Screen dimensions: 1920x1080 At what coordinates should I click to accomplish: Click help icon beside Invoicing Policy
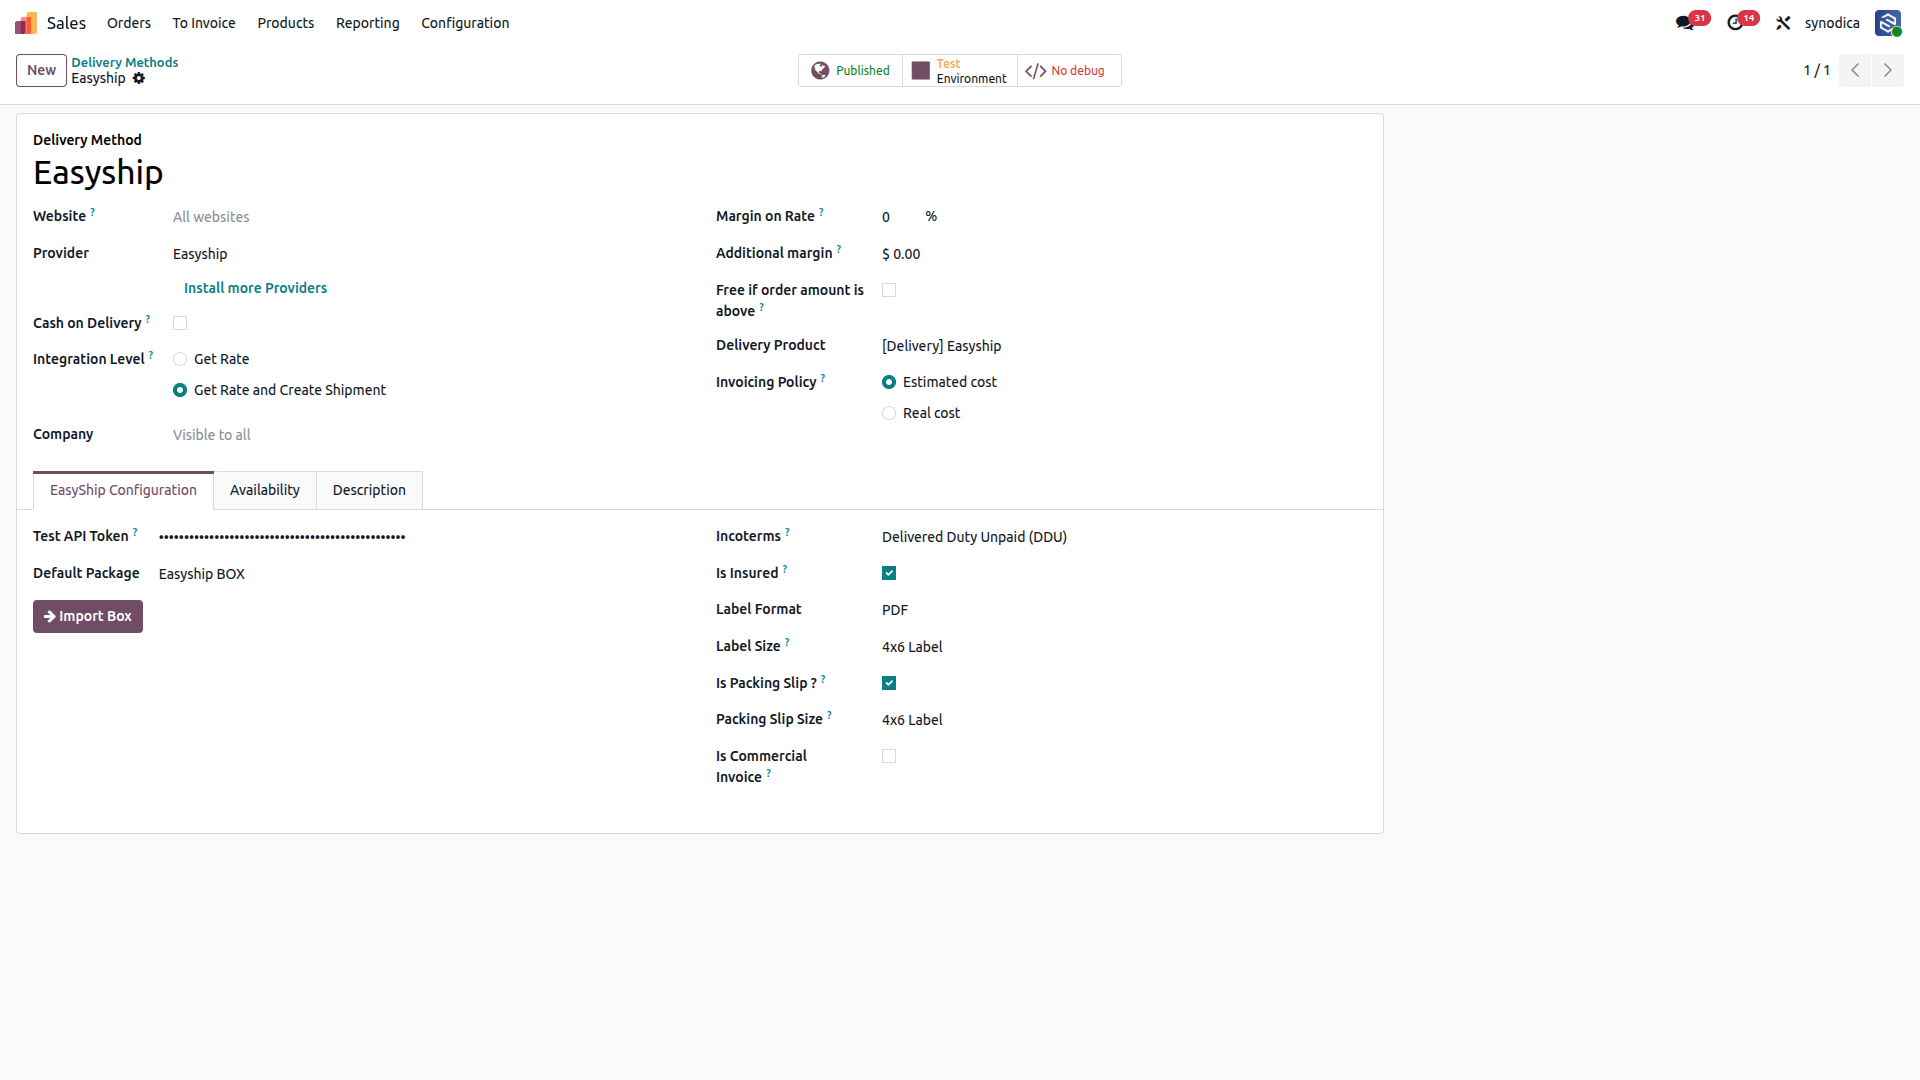tap(823, 378)
